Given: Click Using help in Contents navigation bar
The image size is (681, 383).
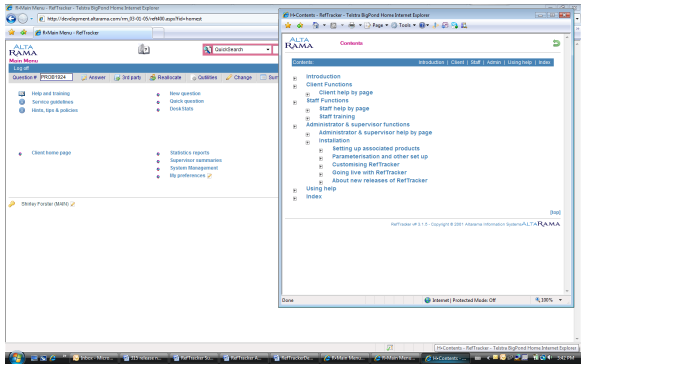Looking at the screenshot, I should (x=520, y=63).
